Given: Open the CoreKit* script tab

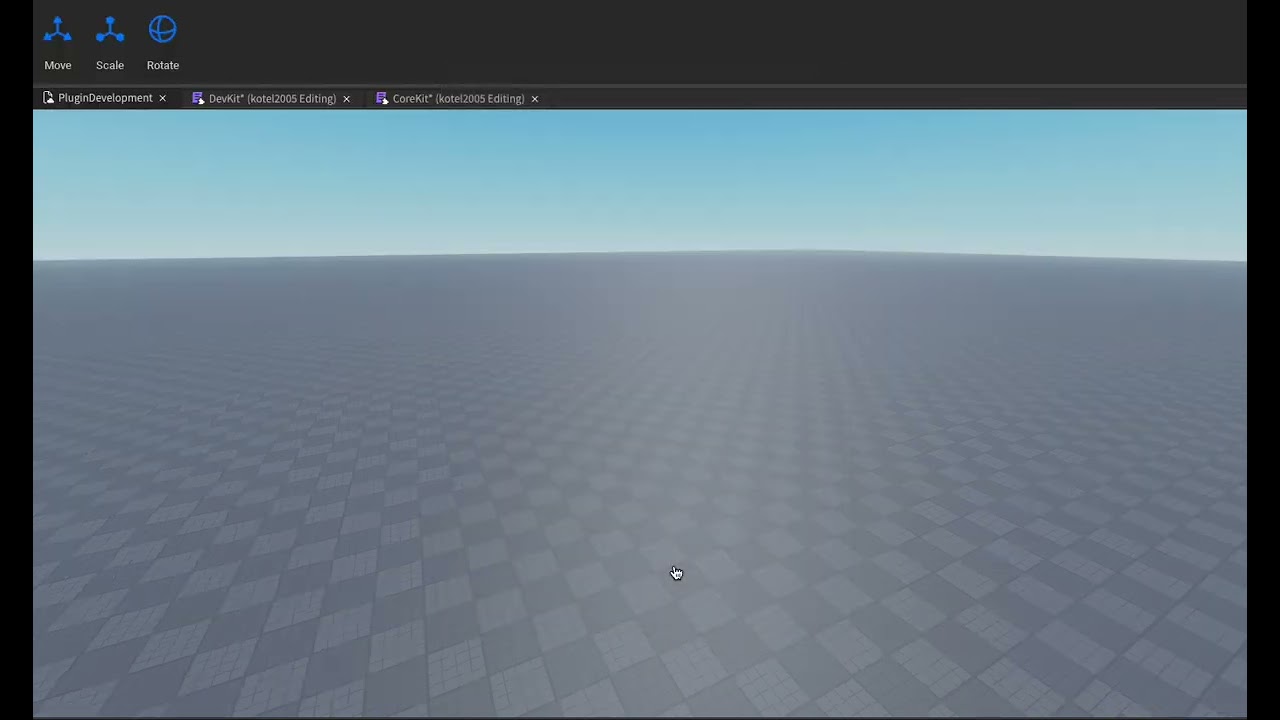Looking at the screenshot, I should coord(458,99).
